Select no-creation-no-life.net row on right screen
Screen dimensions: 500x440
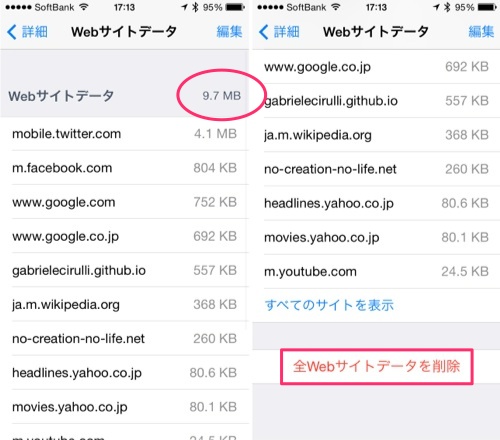click(x=376, y=169)
